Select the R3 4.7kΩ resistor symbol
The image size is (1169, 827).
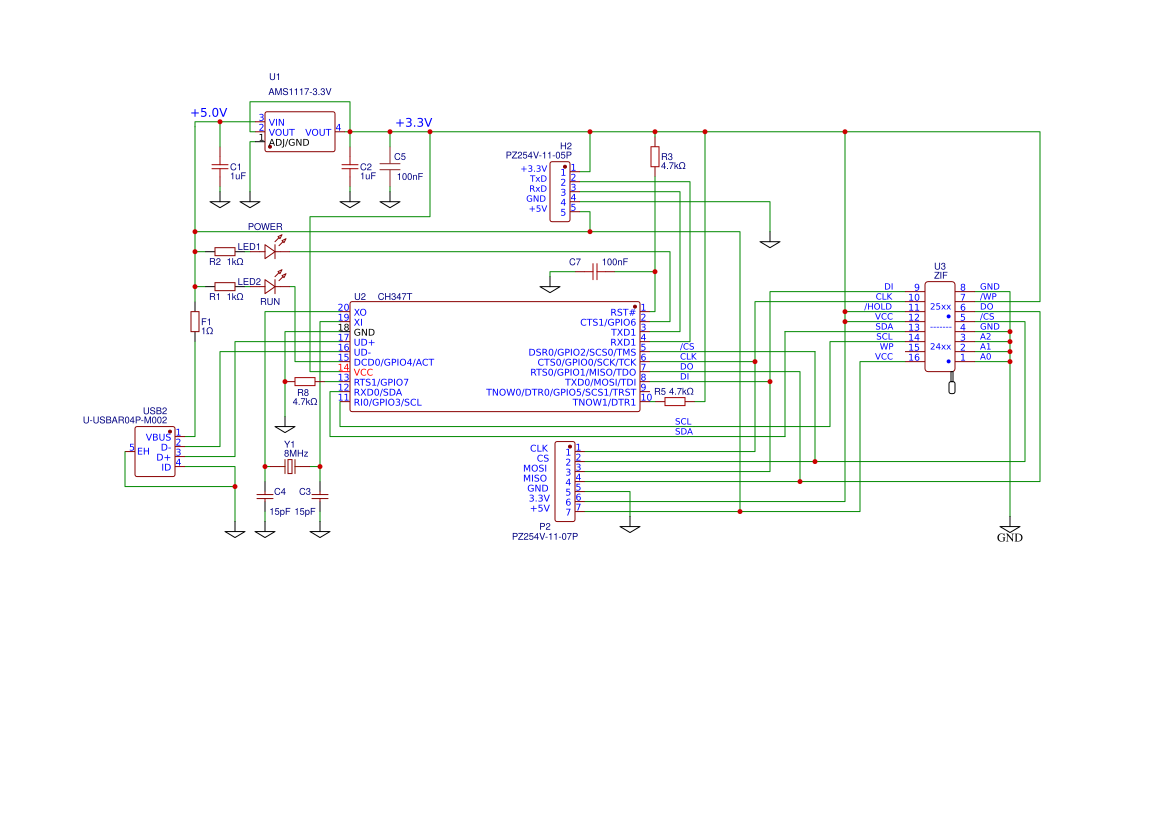coord(655,157)
